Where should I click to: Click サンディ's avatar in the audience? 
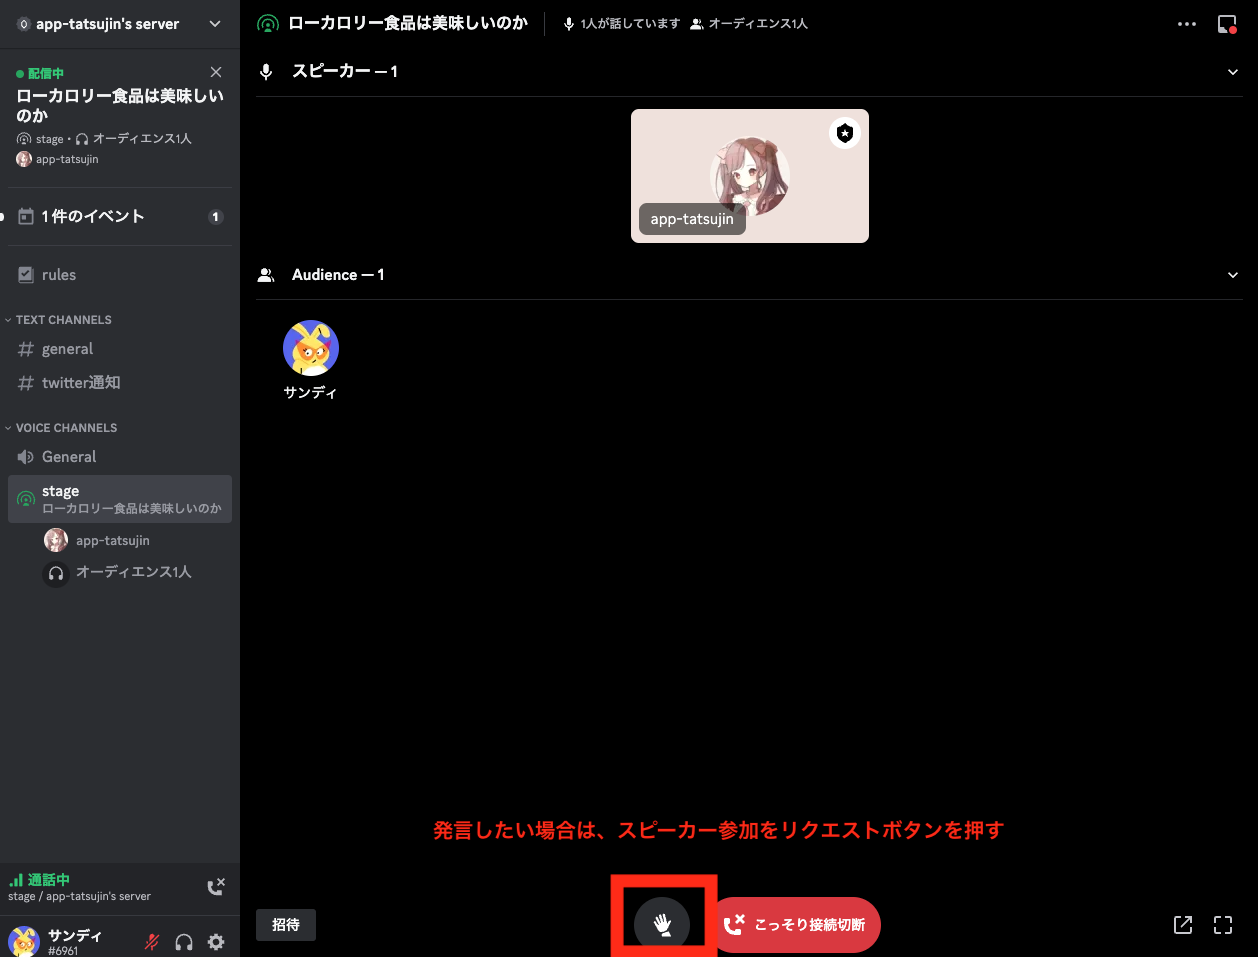point(310,347)
